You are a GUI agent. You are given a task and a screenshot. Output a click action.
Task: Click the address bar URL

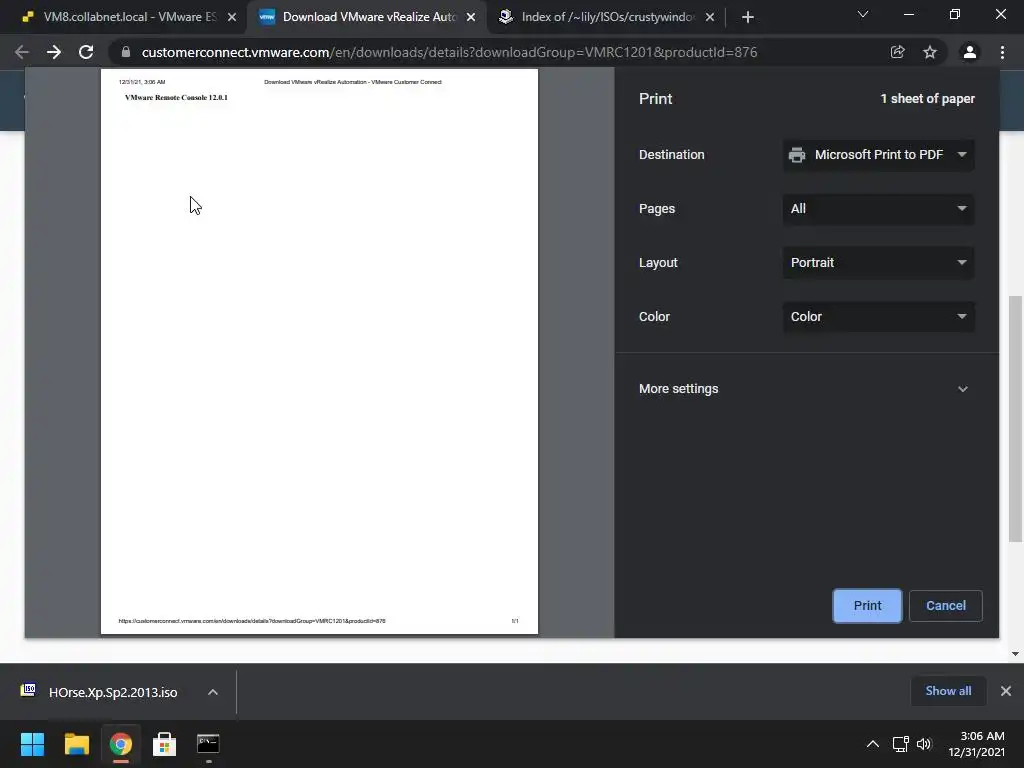(449, 52)
